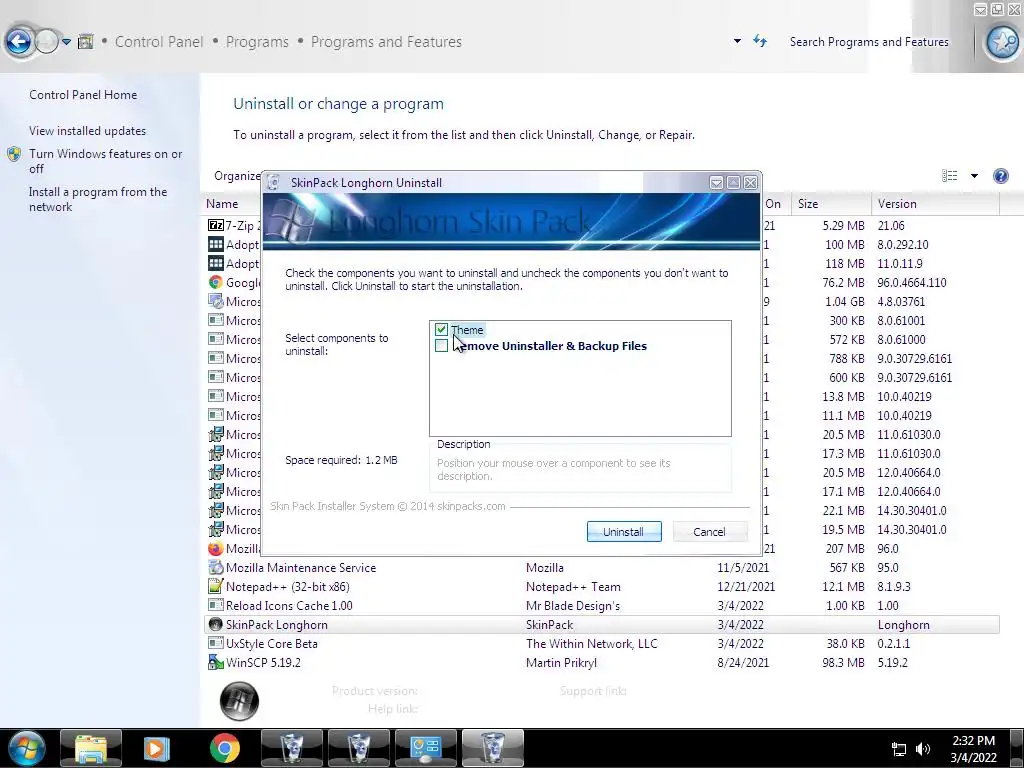The height and width of the screenshot is (768, 1024).
Task: Select the Mozilla Maintenance Service row
Action: point(601,568)
